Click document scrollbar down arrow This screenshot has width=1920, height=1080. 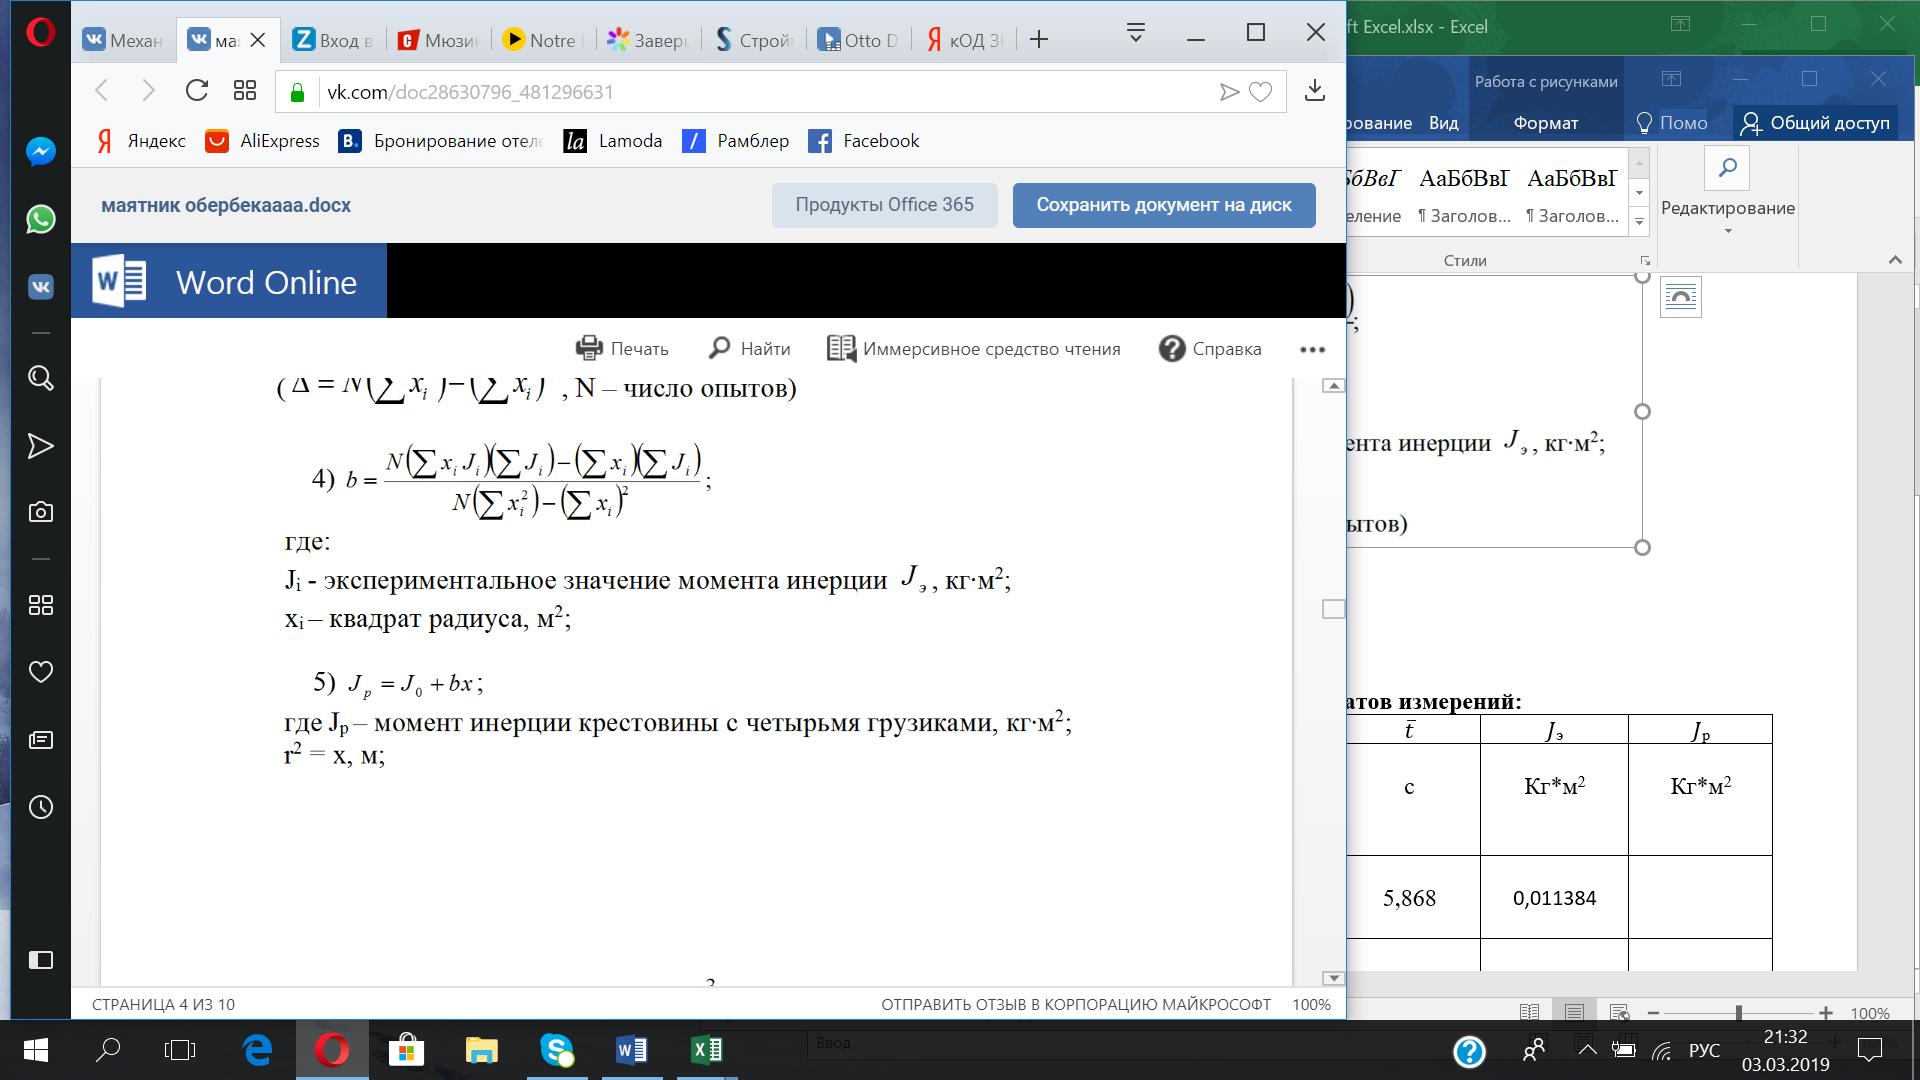click(1334, 978)
